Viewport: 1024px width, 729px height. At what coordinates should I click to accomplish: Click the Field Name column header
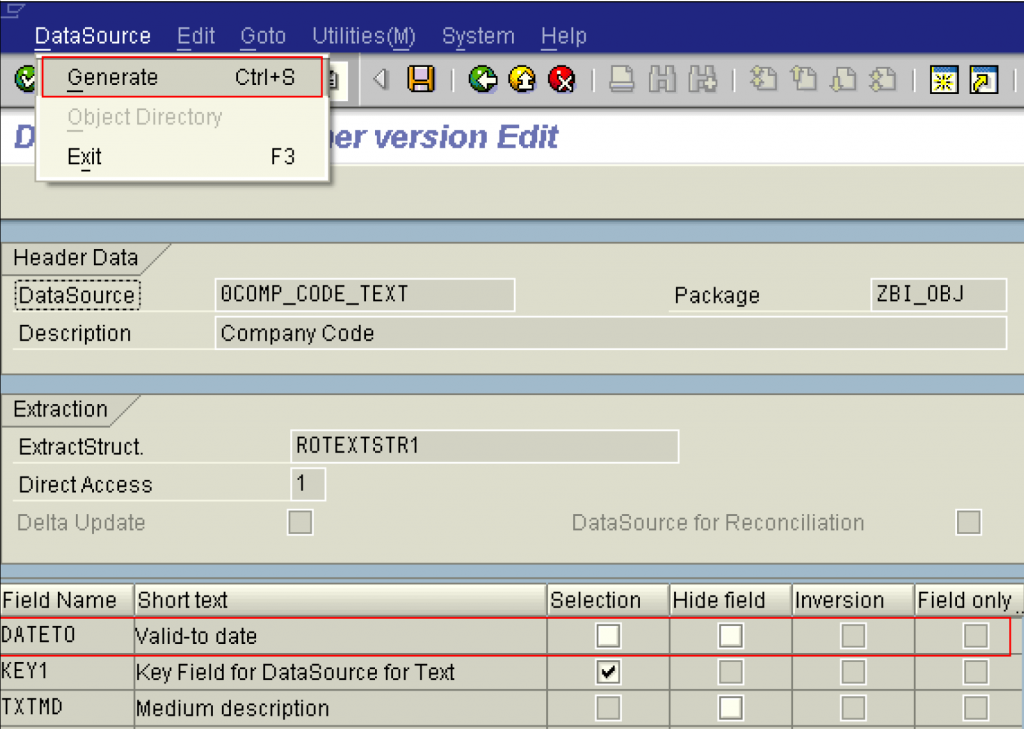(x=67, y=600)
